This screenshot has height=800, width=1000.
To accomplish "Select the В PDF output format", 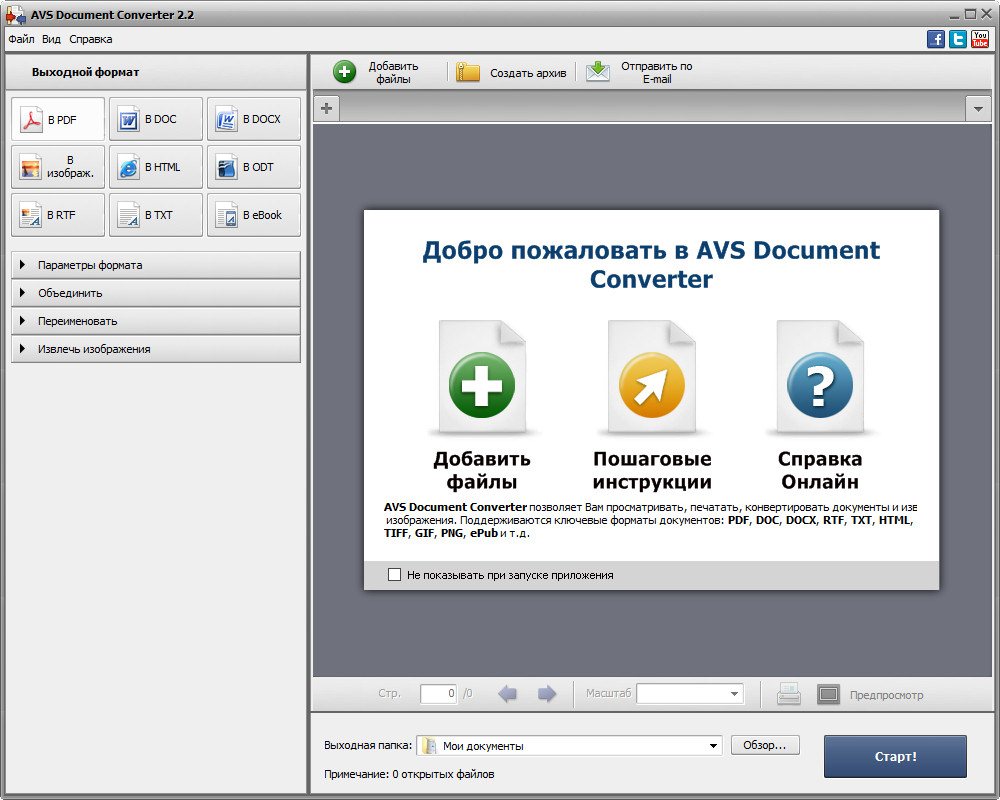I will 57,119.
